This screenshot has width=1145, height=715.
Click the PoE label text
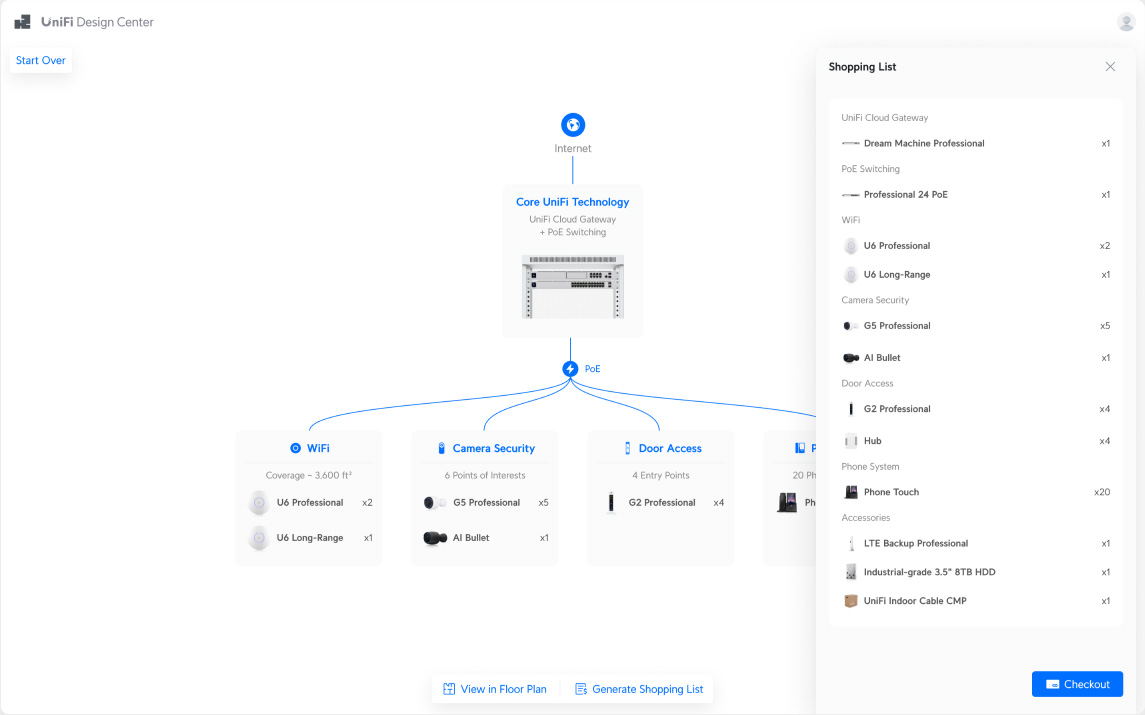(592, 369)
